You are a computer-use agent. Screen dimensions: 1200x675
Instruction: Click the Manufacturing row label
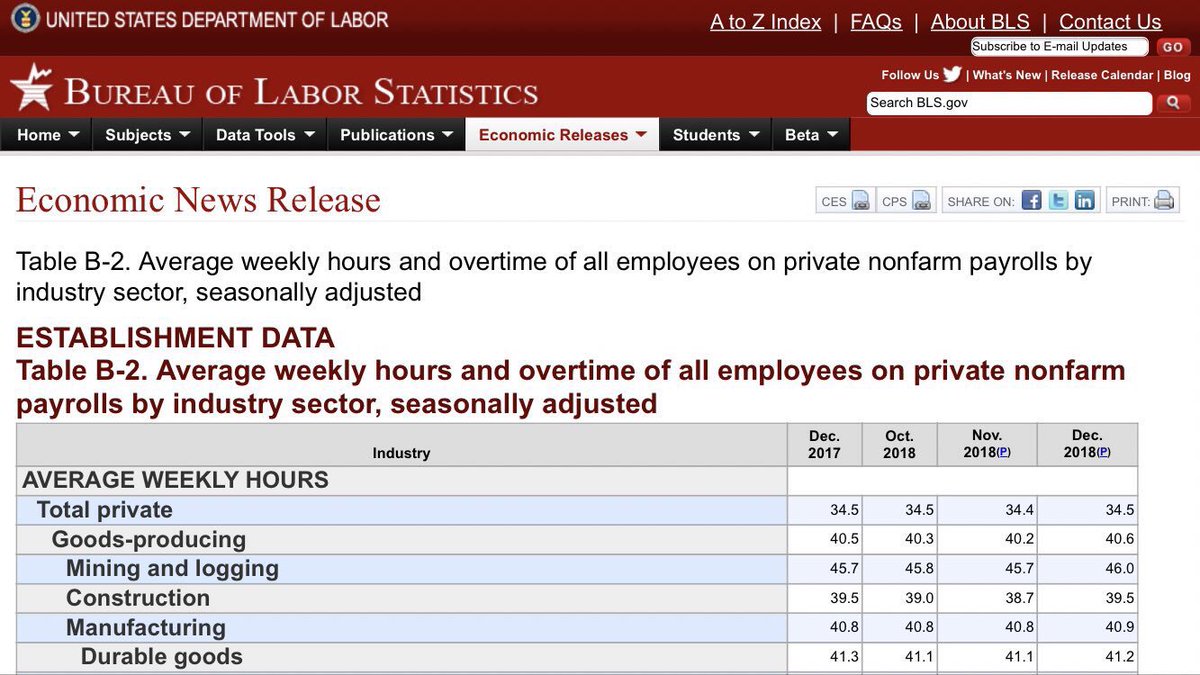tap(146, 628)
